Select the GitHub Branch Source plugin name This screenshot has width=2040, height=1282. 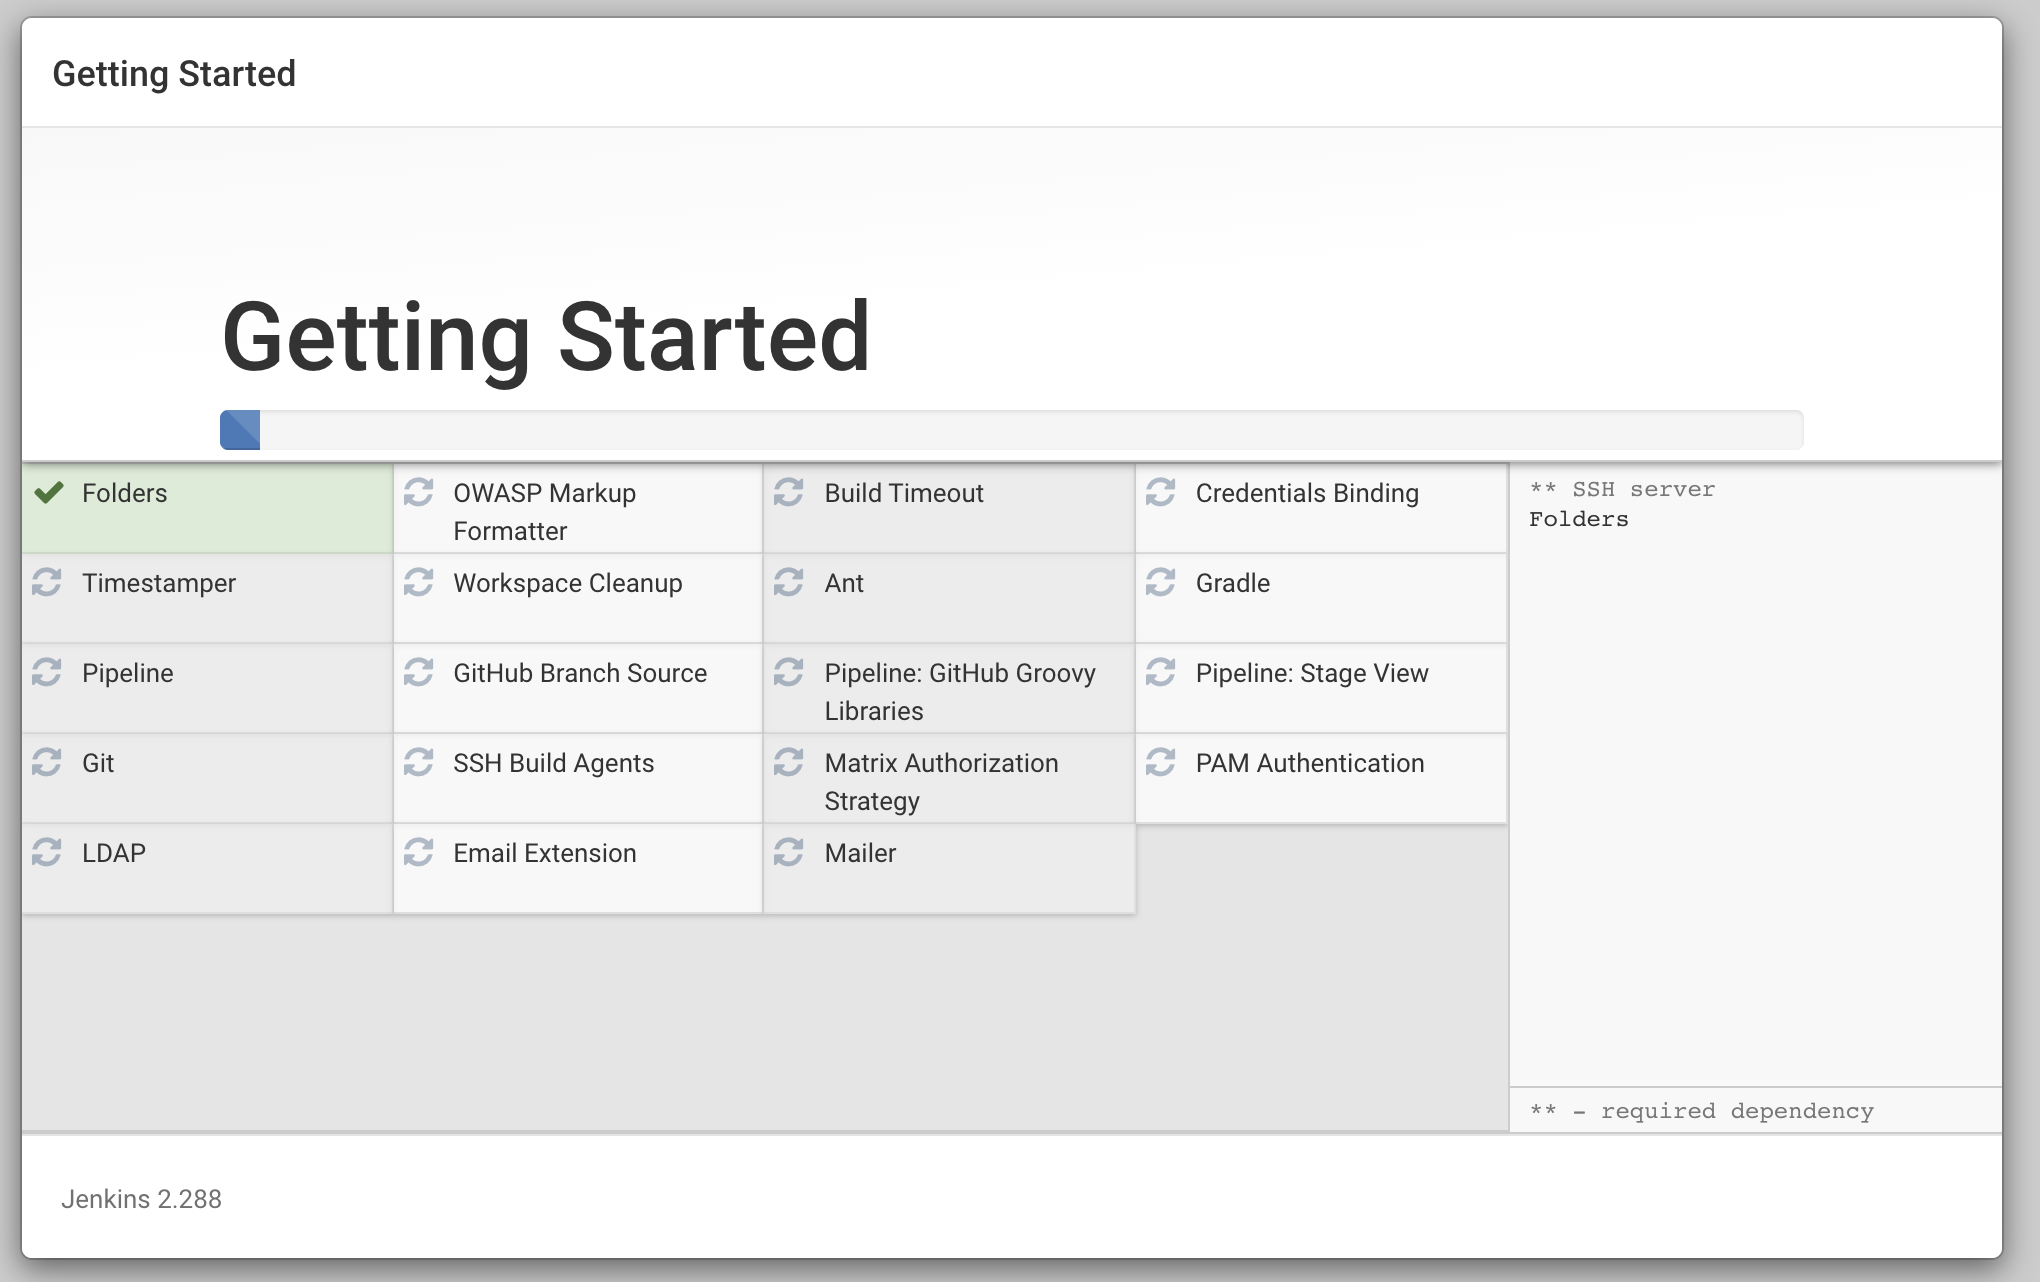(580, 673)
